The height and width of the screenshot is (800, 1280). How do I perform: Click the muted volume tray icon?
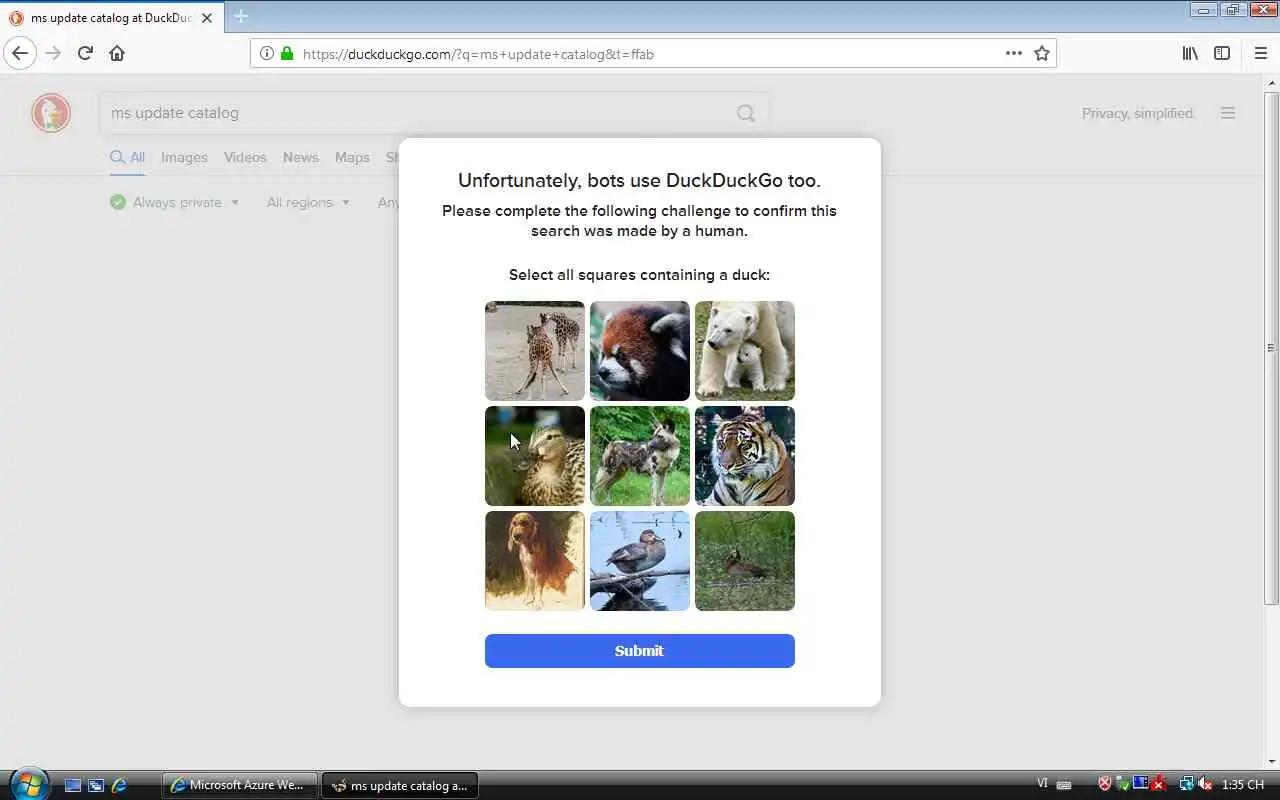coord(1206,785)
